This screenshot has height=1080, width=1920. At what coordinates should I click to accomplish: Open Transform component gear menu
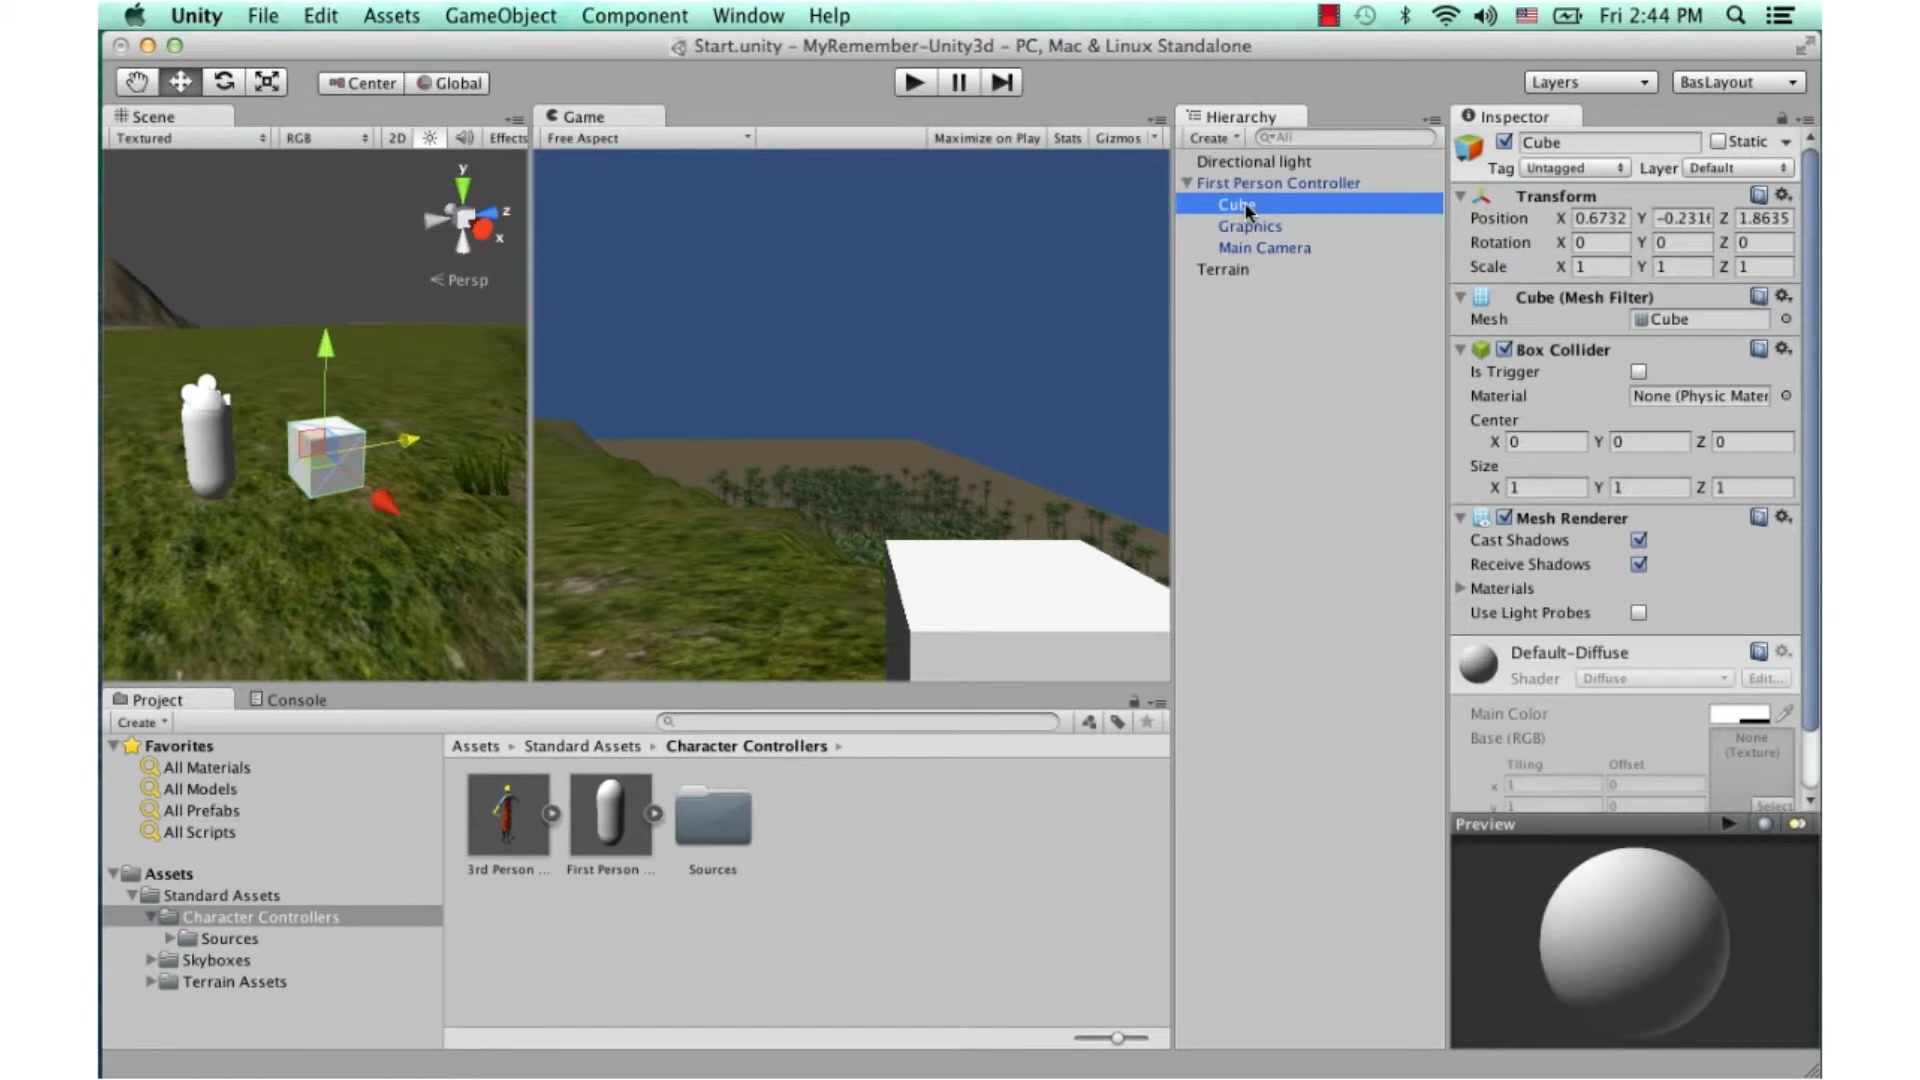[1783, 195]
